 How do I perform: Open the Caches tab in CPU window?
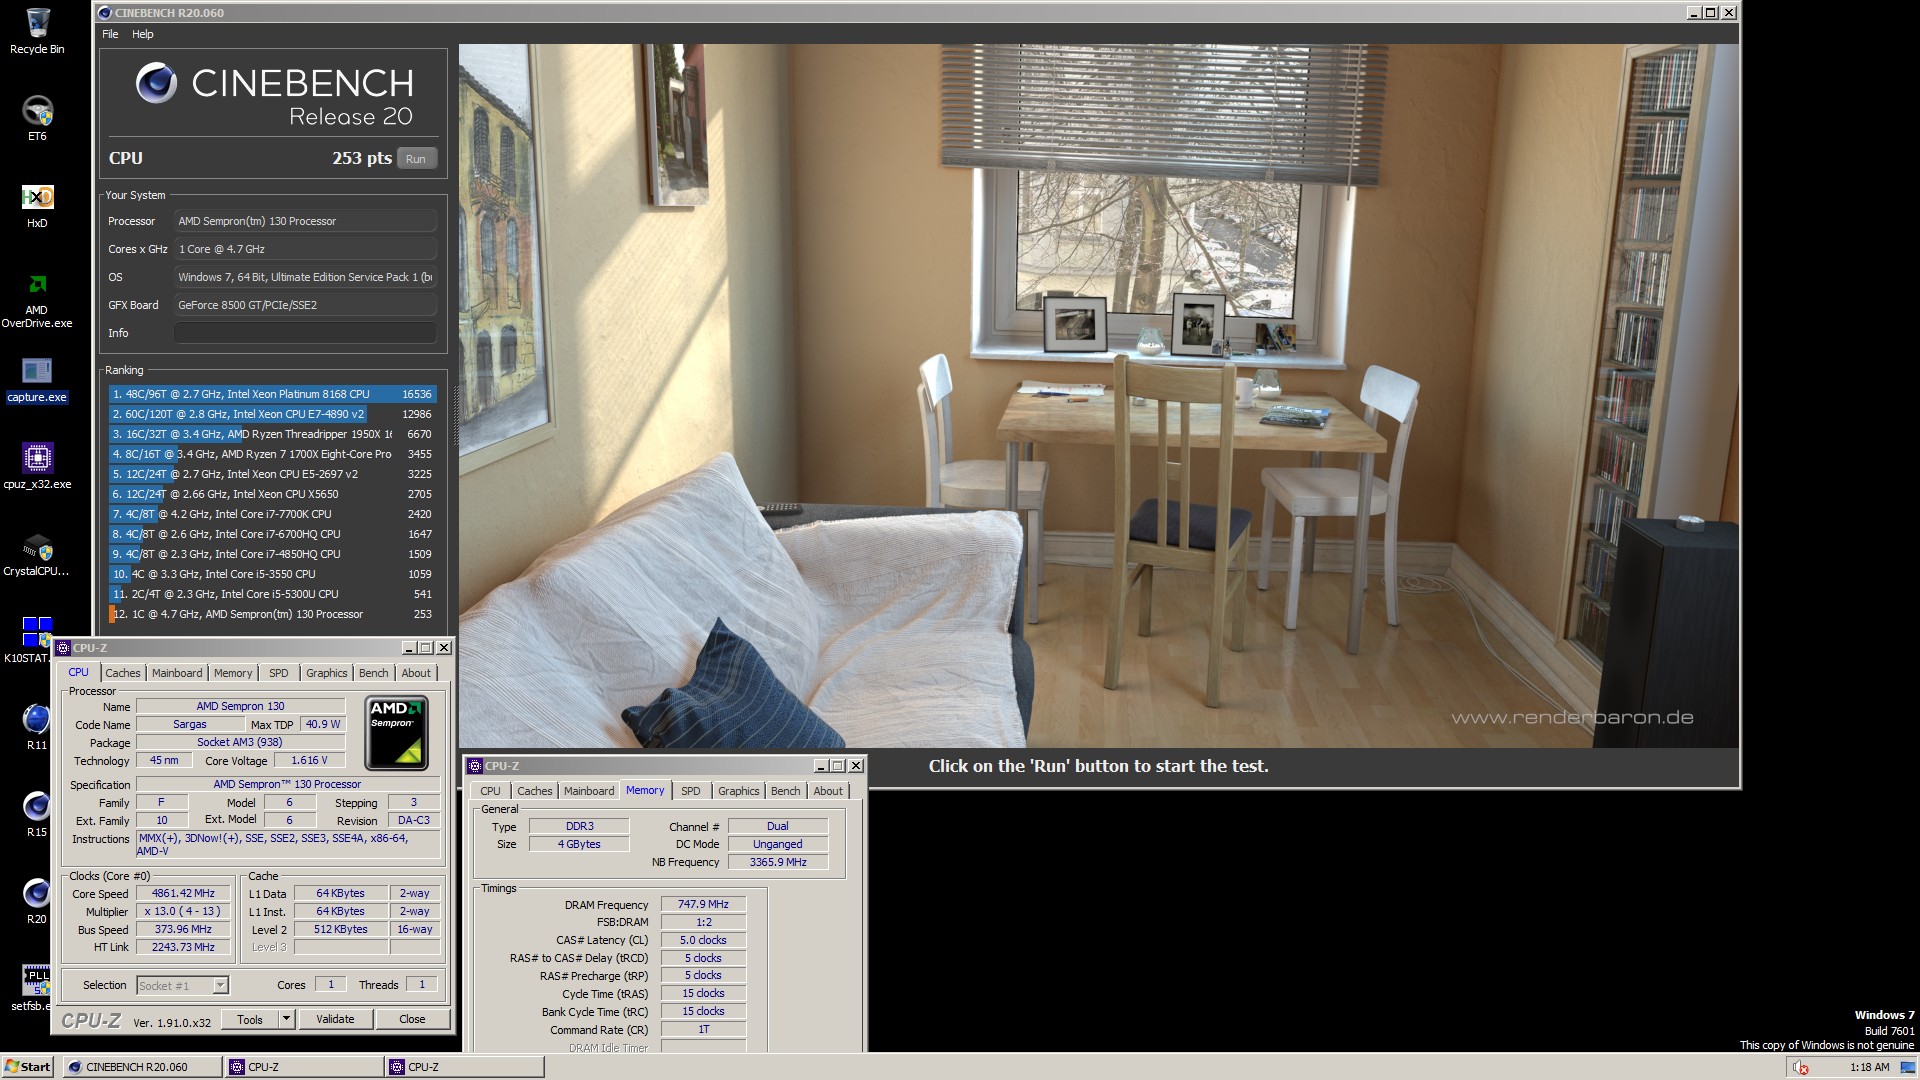click(x=123, y=673)
